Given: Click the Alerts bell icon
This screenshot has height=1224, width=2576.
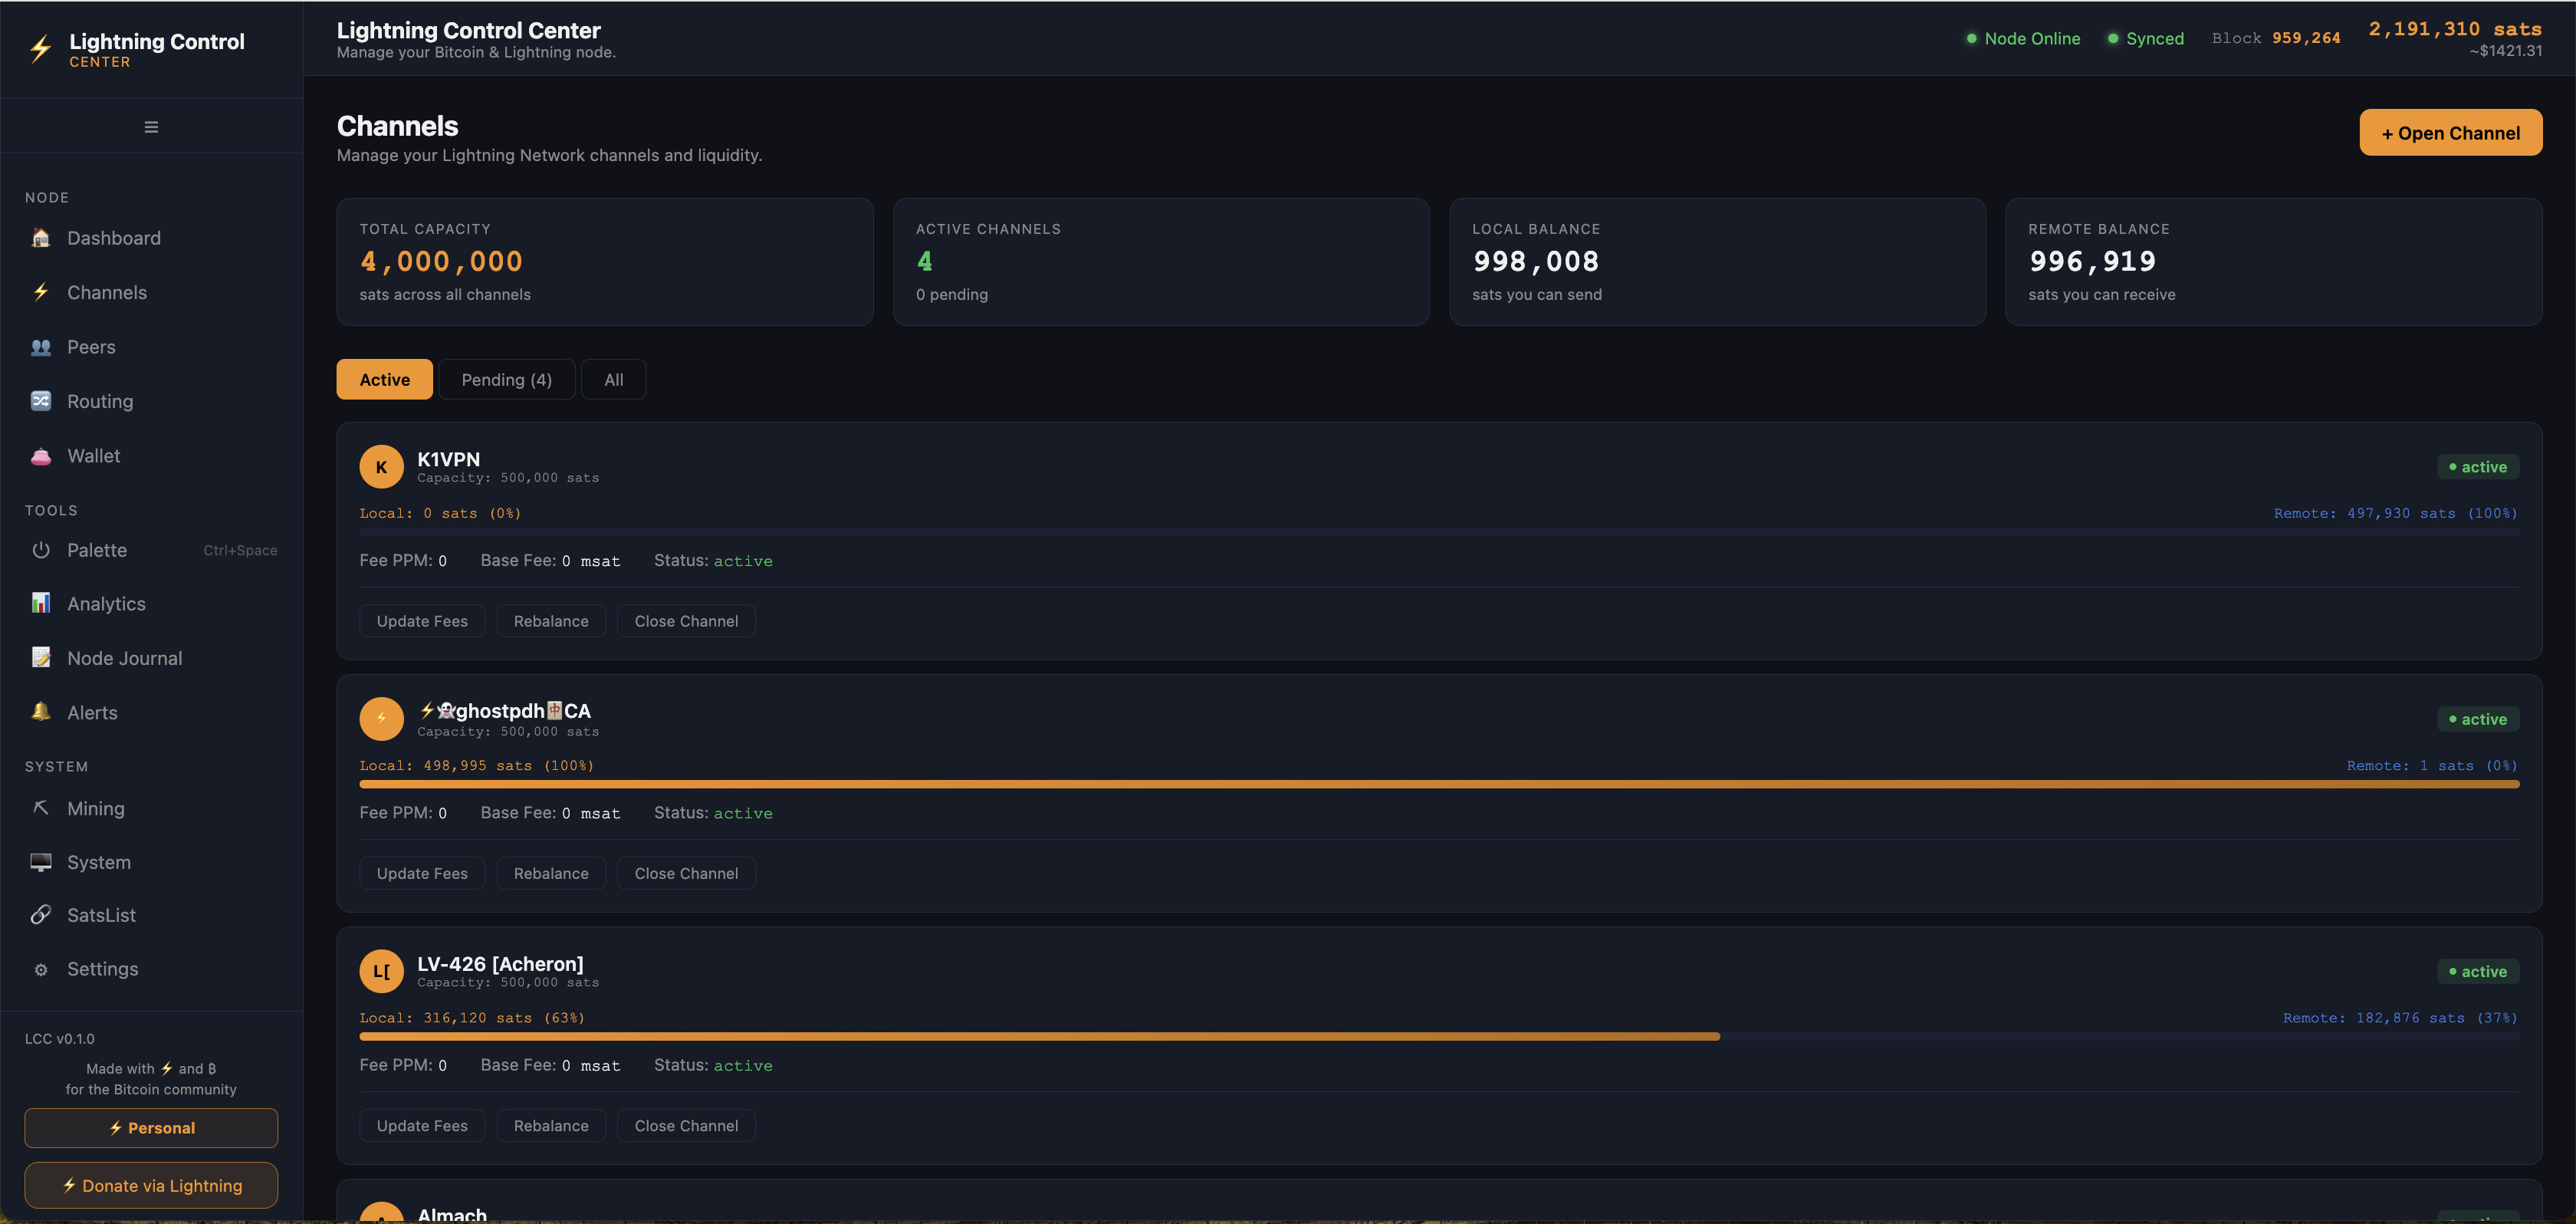Looking at the screenshot, I should click(41, 712).
